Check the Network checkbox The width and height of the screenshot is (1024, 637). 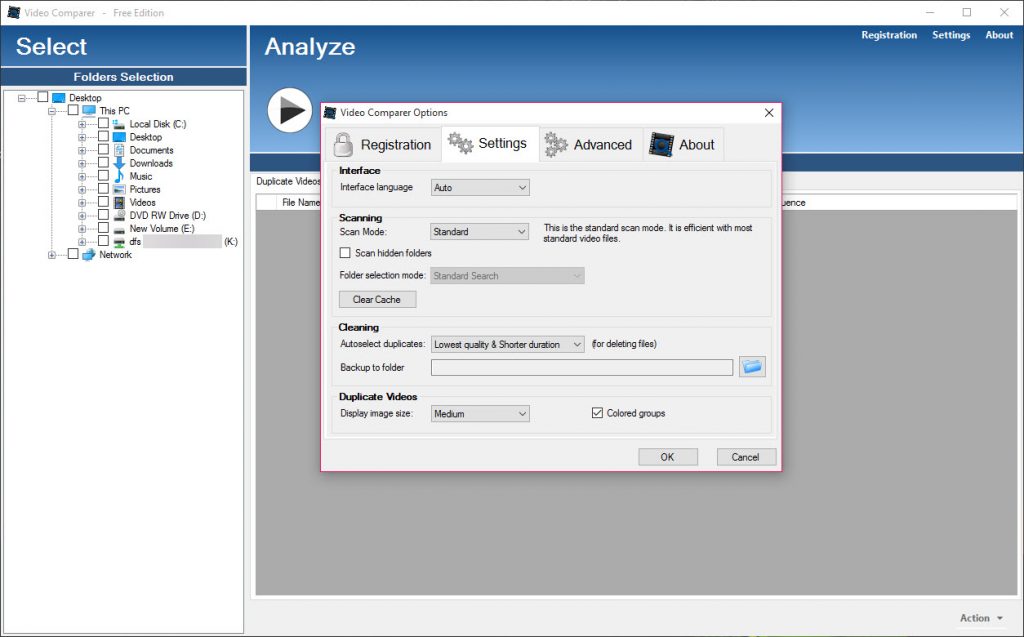coord(73,253)
